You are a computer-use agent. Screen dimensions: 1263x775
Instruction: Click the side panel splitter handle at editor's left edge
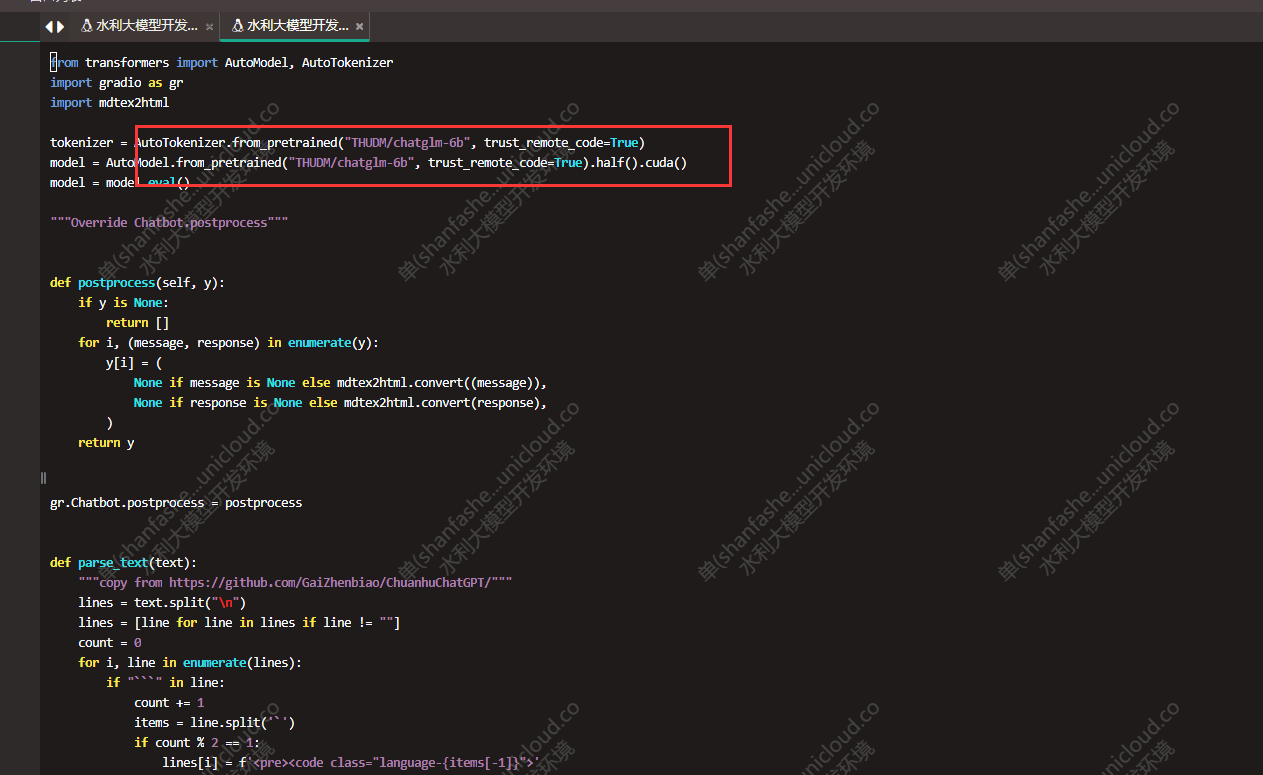coord(43,478)
